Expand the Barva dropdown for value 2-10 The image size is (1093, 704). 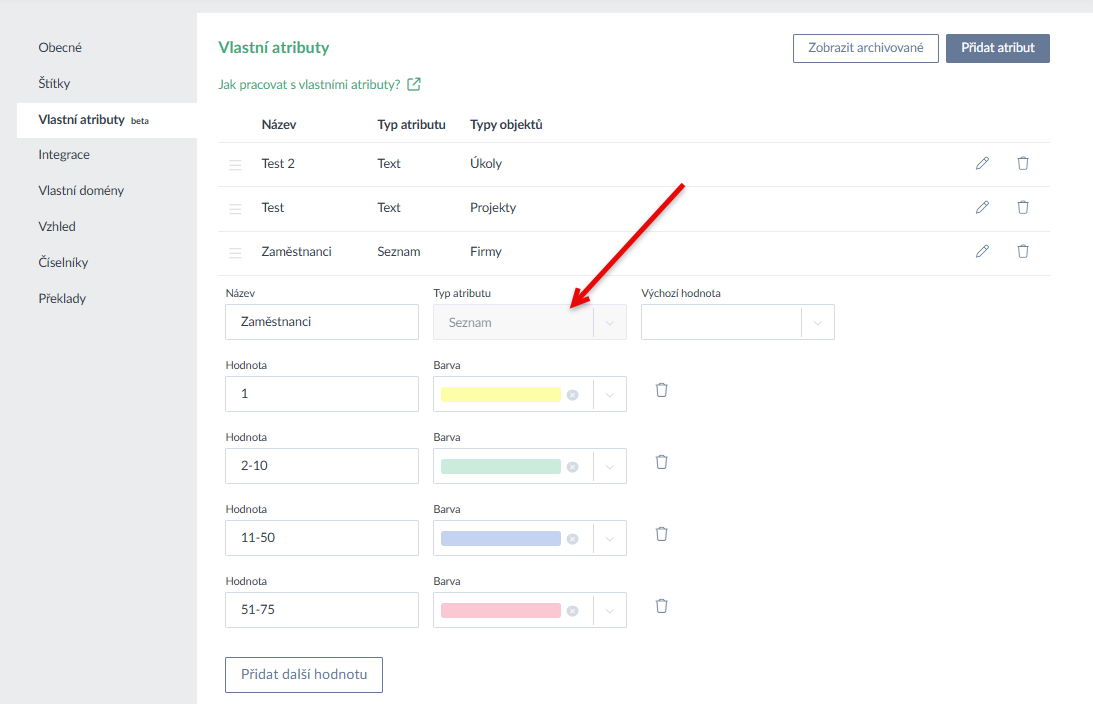(609, 467)
